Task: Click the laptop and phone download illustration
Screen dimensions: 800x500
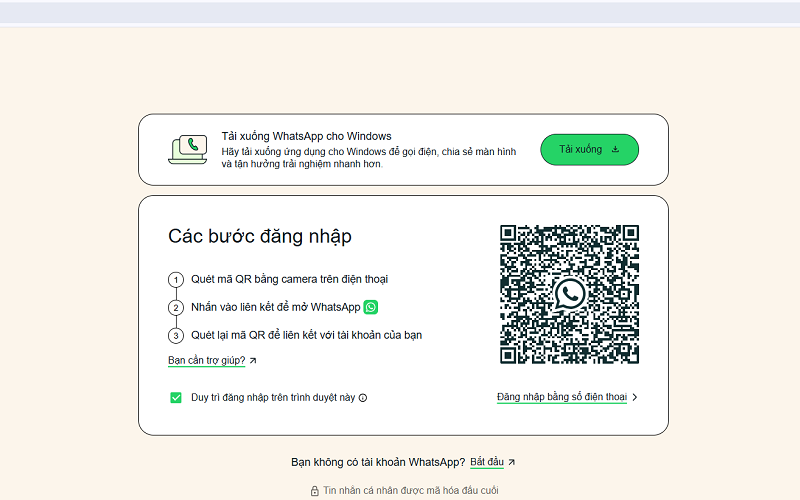Action: coord(188,150)
